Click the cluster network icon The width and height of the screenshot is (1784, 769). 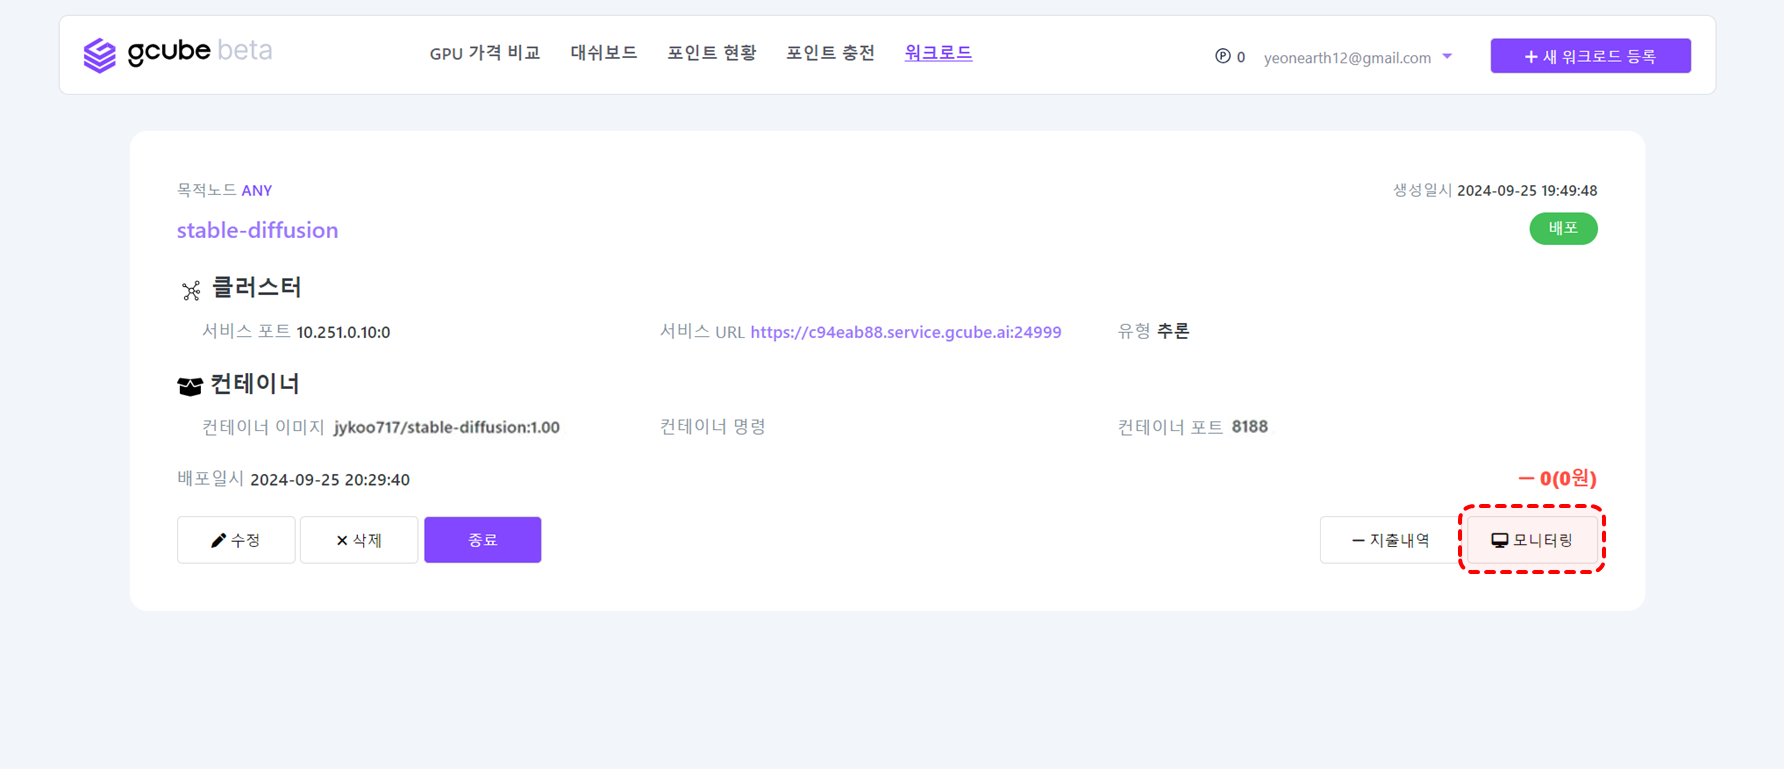tap(191, 291)
